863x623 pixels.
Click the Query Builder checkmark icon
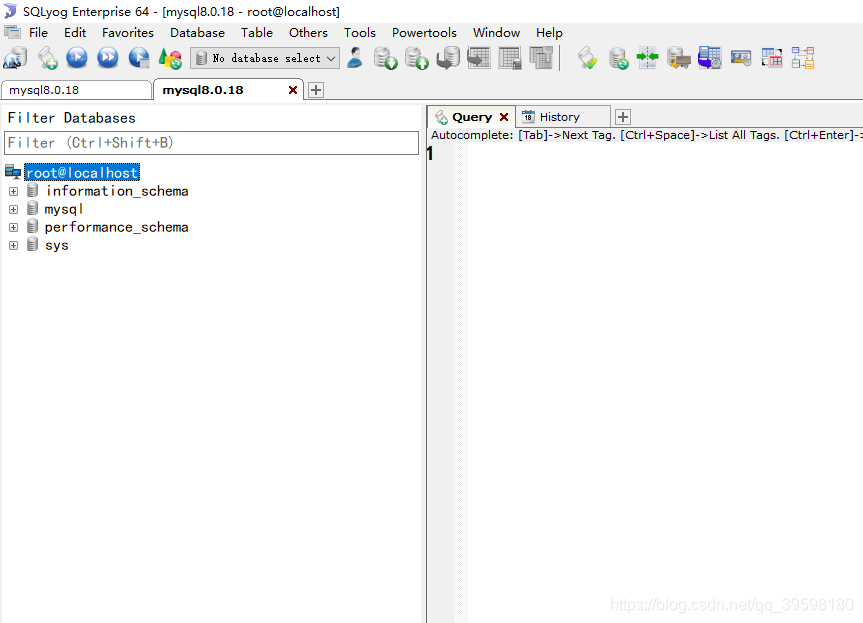click(x=587, y=58)
